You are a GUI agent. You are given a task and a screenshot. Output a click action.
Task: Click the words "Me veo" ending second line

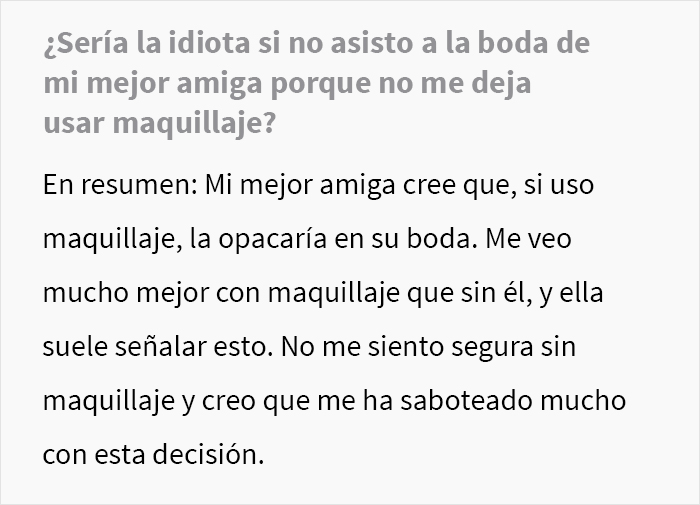528,239
